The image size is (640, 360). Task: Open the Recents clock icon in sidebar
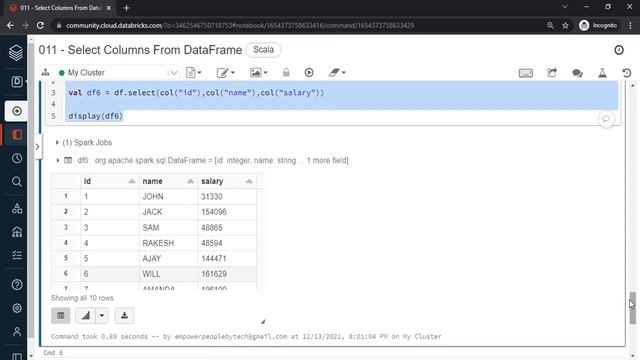(x=17, y=158)
